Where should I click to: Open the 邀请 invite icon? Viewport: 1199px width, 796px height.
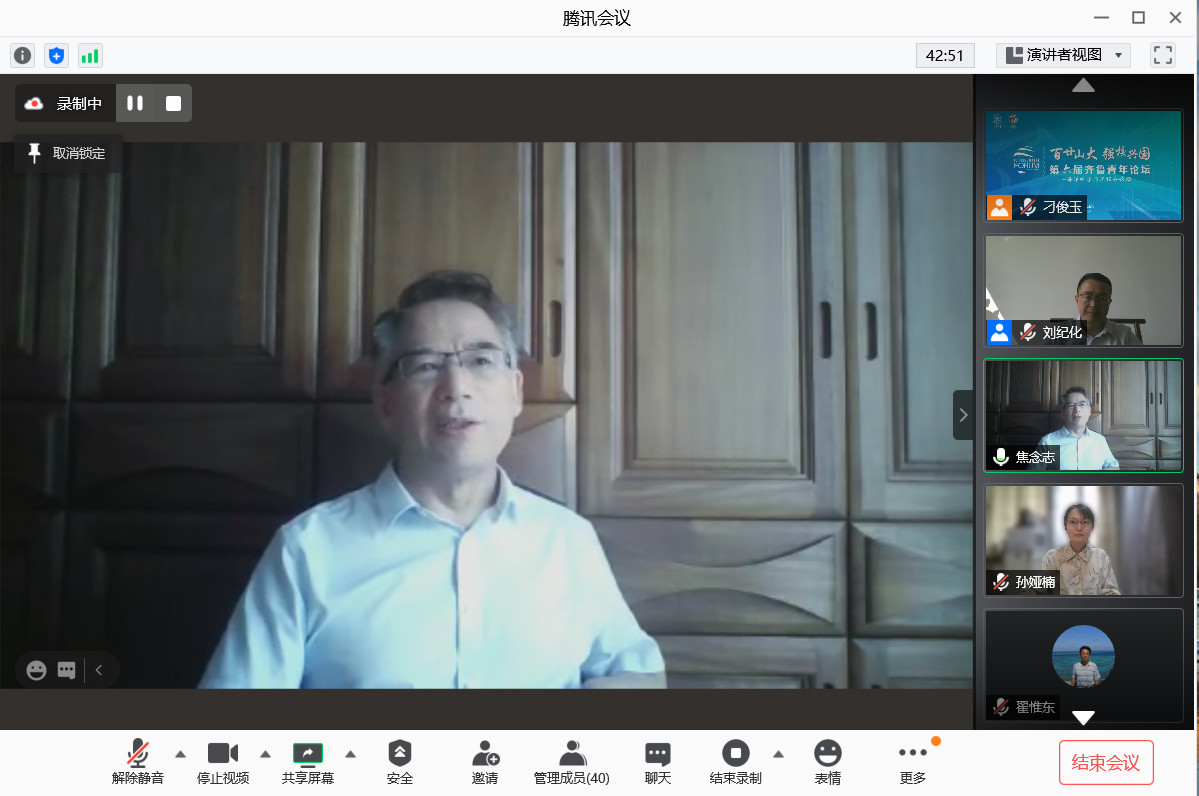tap(485, 763)
